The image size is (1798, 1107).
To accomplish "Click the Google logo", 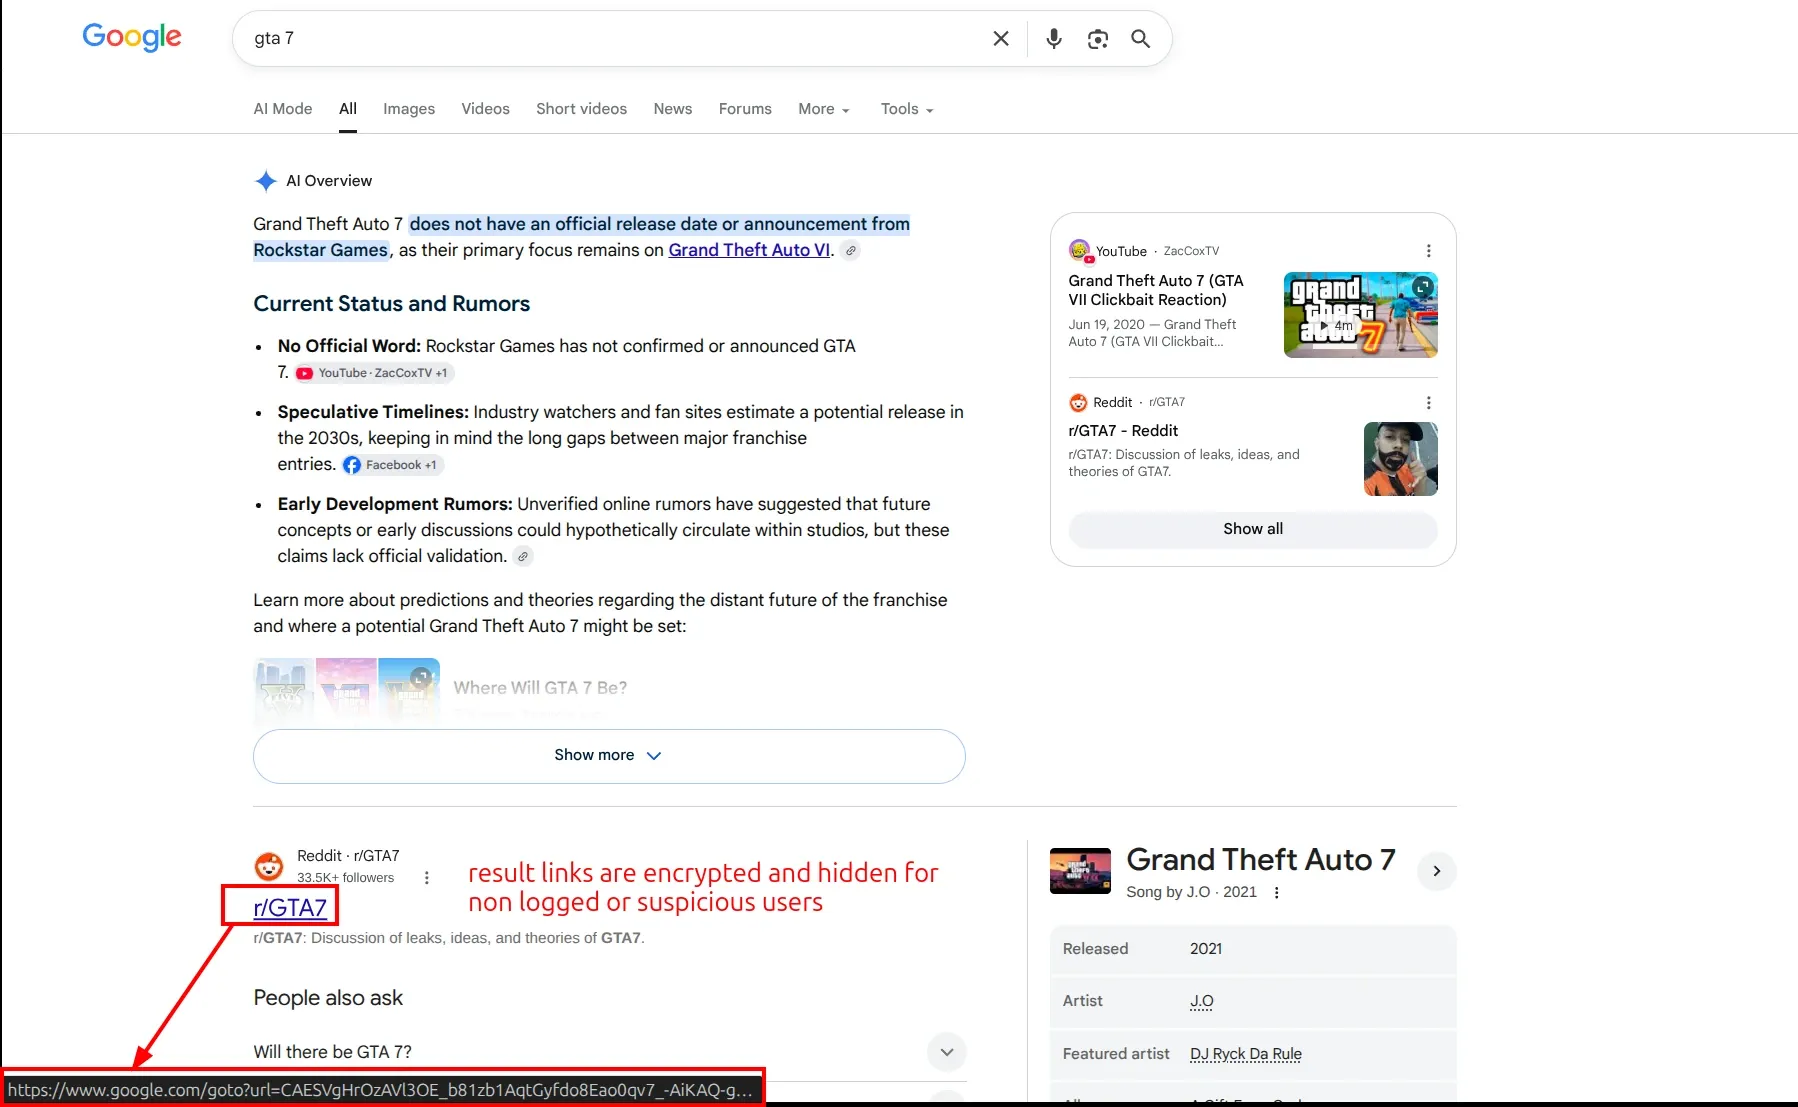I will [132, 37].
